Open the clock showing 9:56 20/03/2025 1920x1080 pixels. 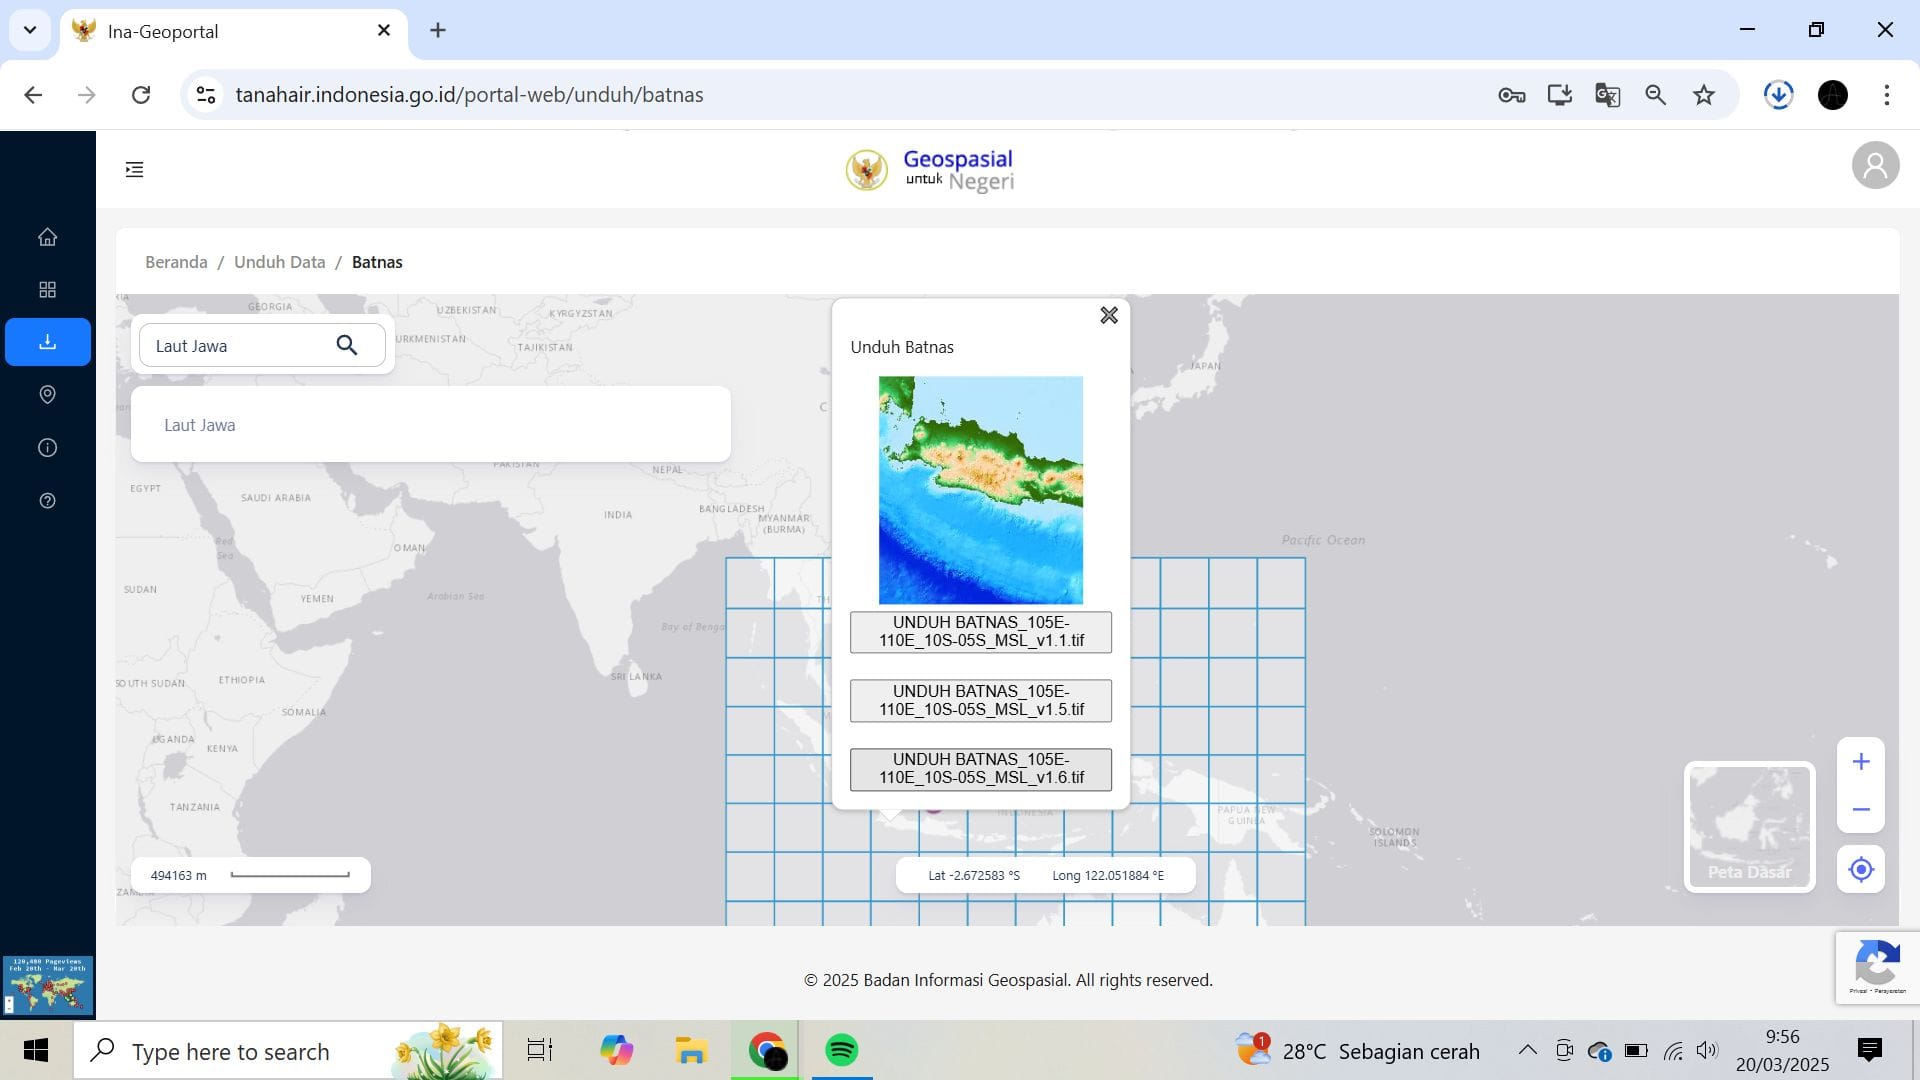(x=1782, y=1050)
